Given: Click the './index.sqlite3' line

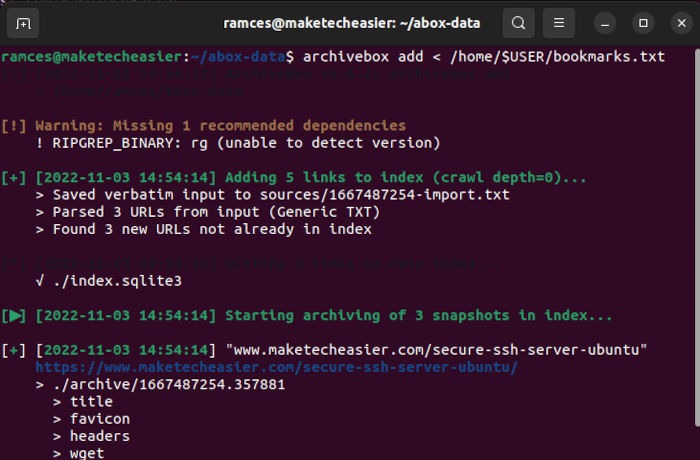Looking at the screenshot, I should [x=109, y=281].
